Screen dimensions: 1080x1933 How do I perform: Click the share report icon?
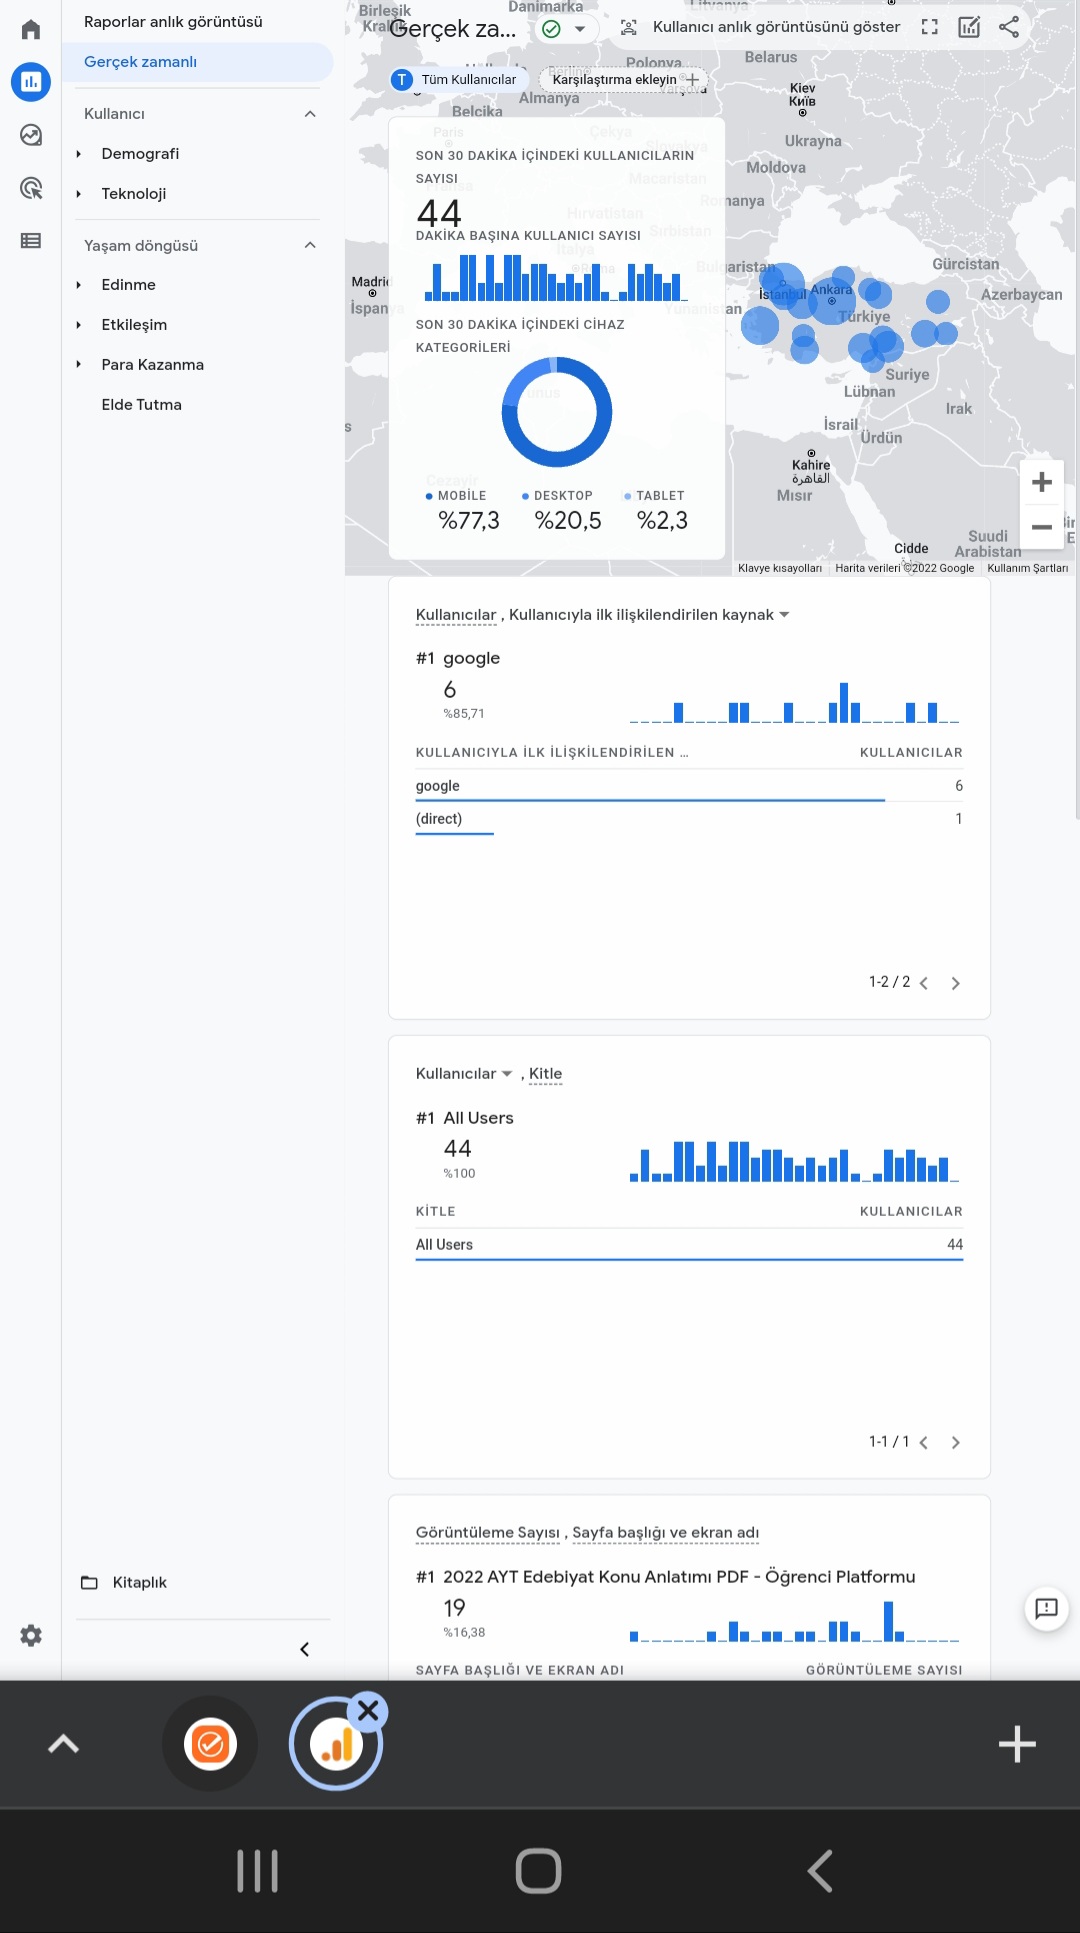point(1009,27)
